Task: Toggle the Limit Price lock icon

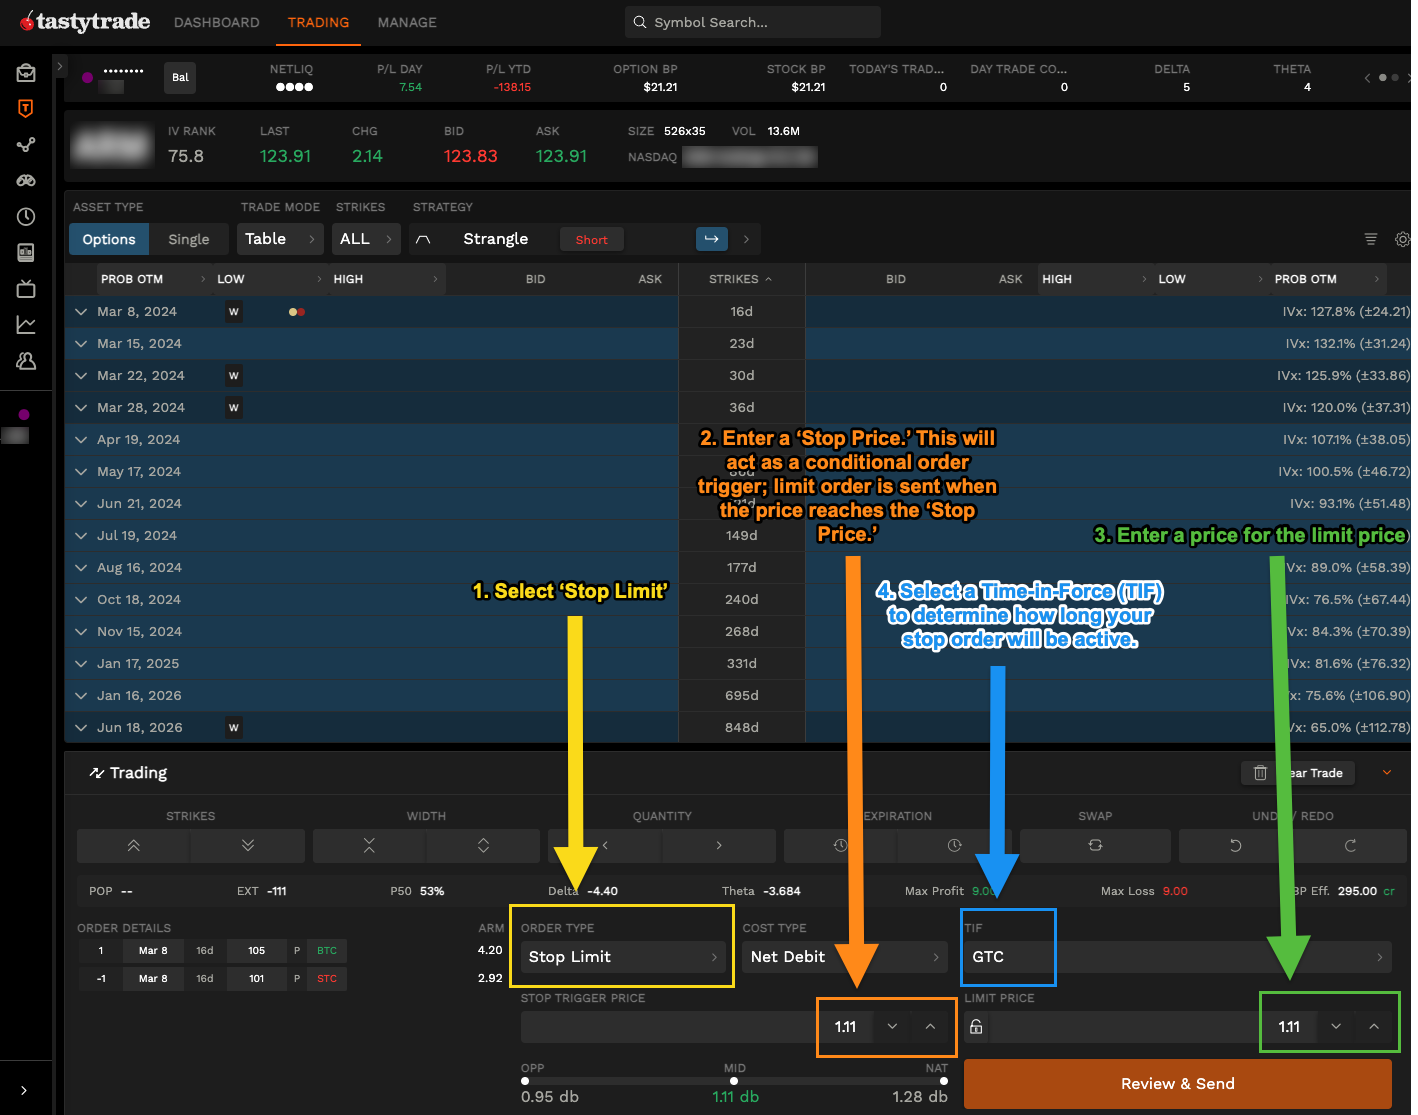Action: (x=976, y=1027)
